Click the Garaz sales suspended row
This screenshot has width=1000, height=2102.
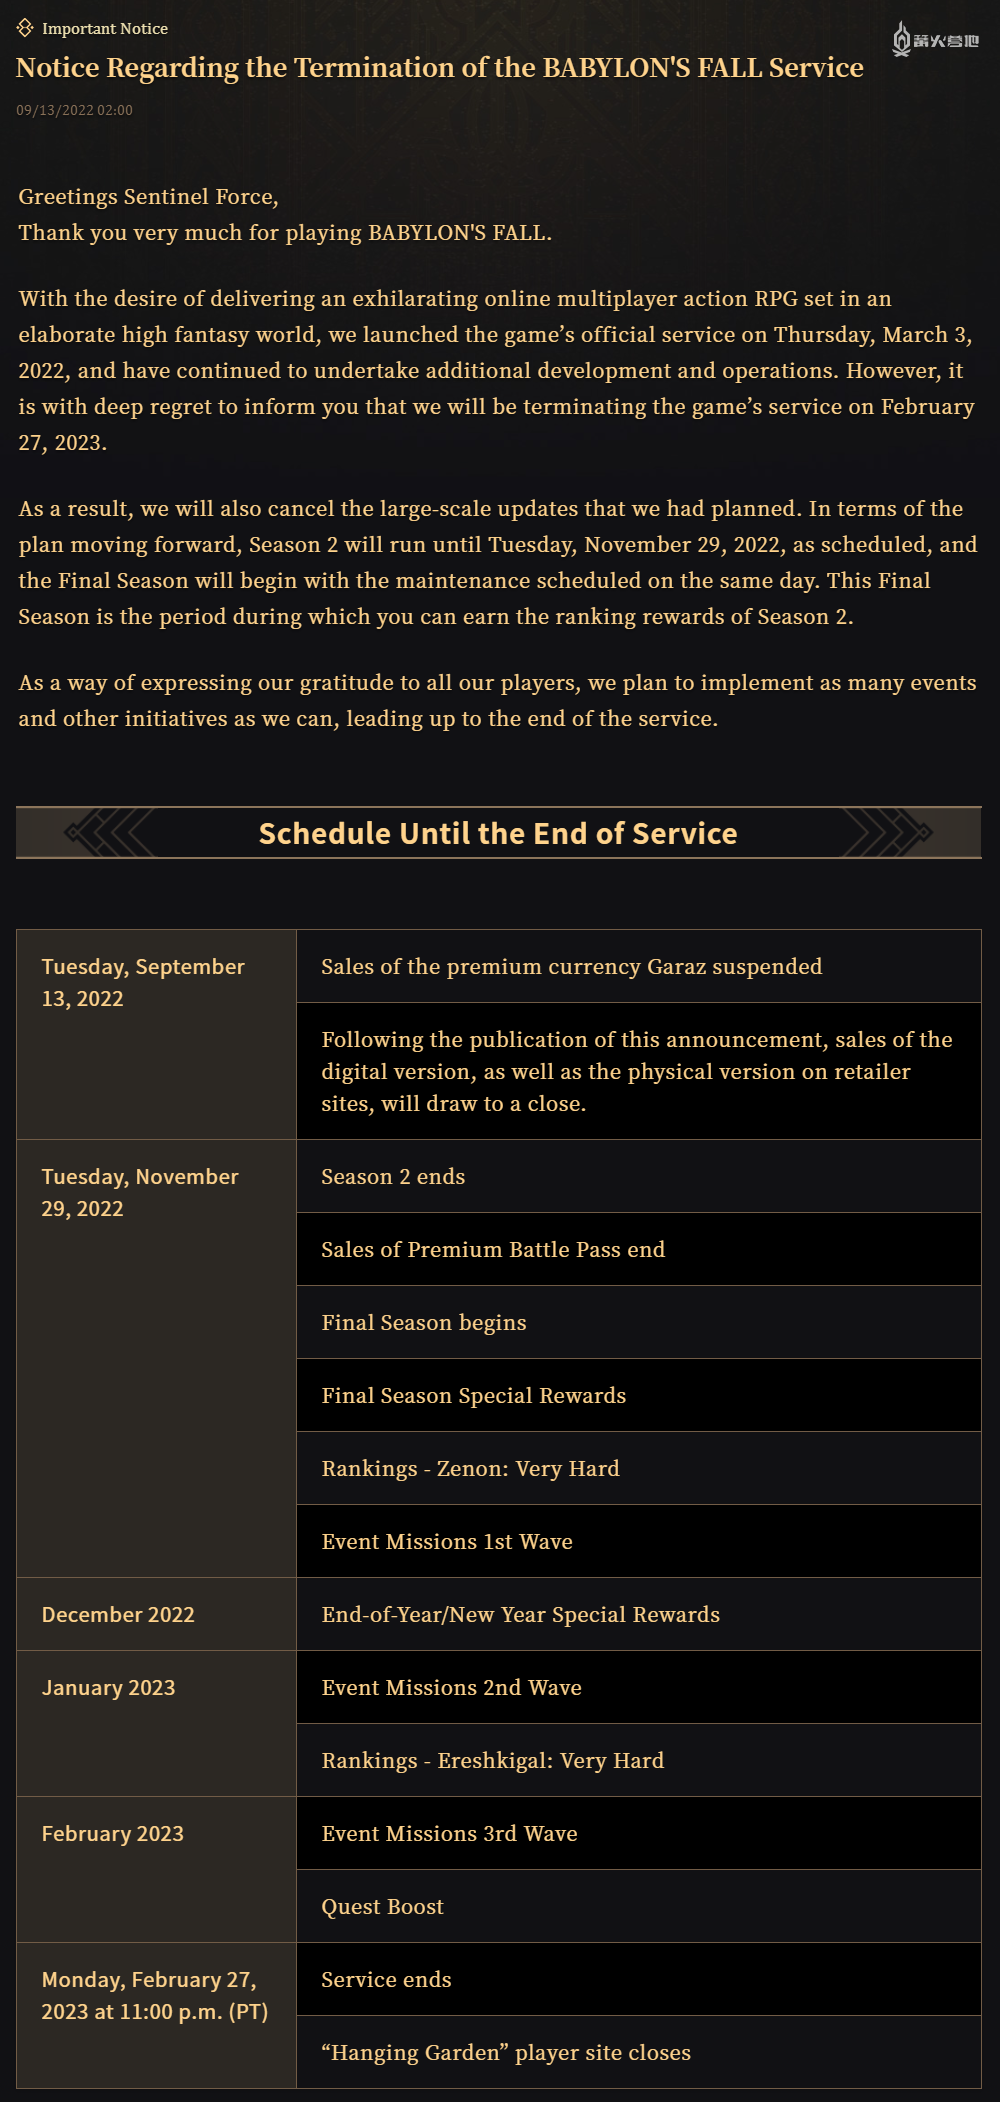pos(572,967)
